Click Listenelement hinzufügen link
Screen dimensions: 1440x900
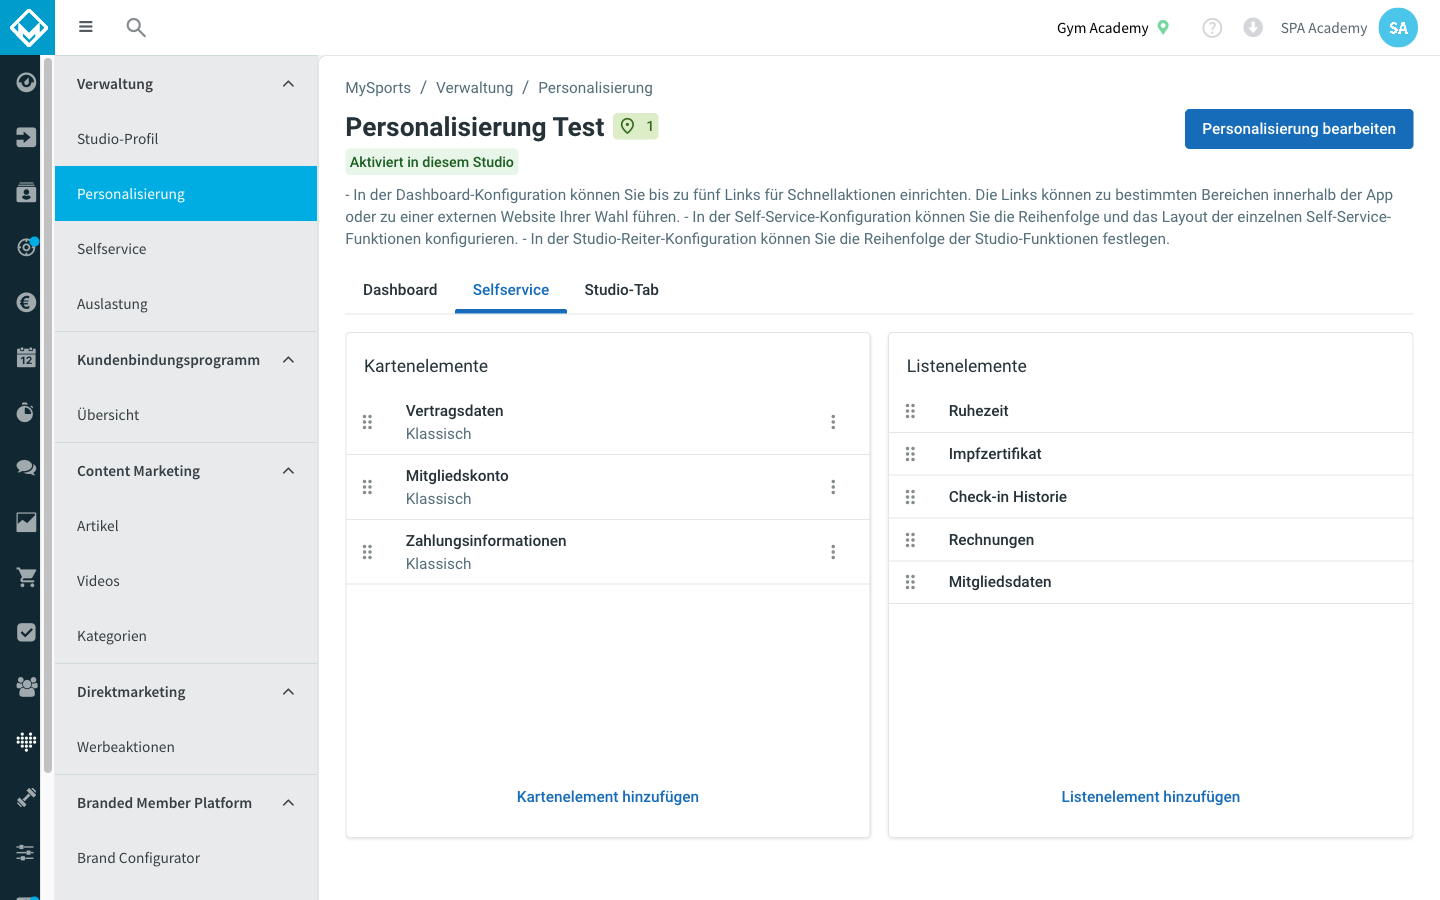pyautogui.click(x=1150, y=797)
